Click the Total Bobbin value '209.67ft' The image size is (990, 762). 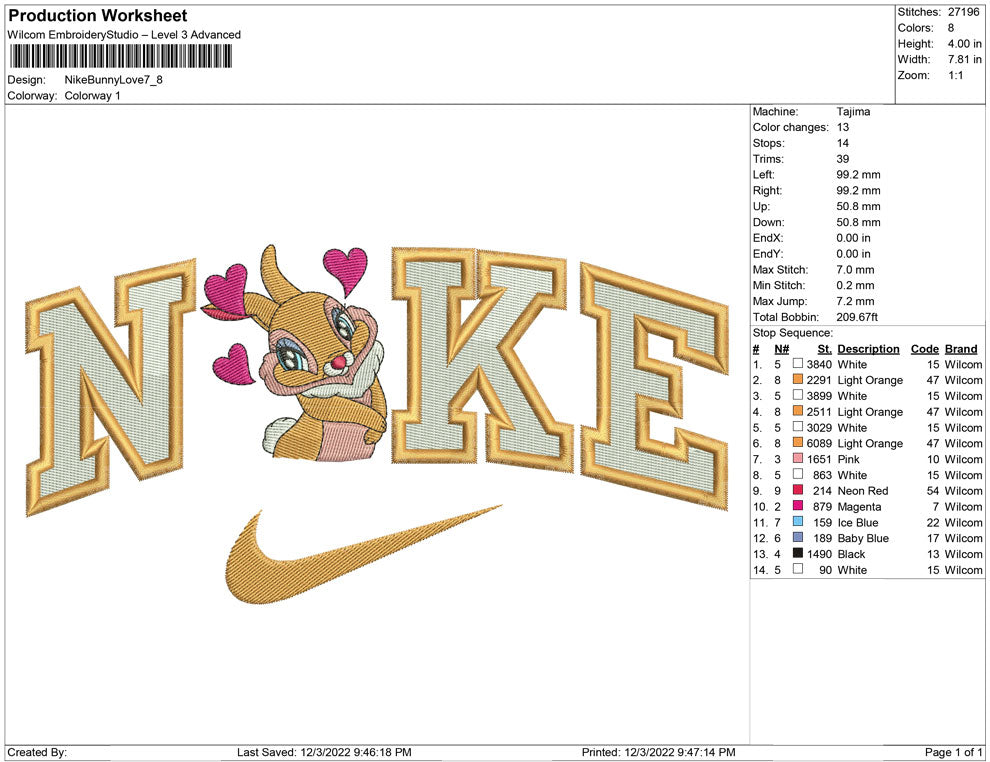click(857, 317)
